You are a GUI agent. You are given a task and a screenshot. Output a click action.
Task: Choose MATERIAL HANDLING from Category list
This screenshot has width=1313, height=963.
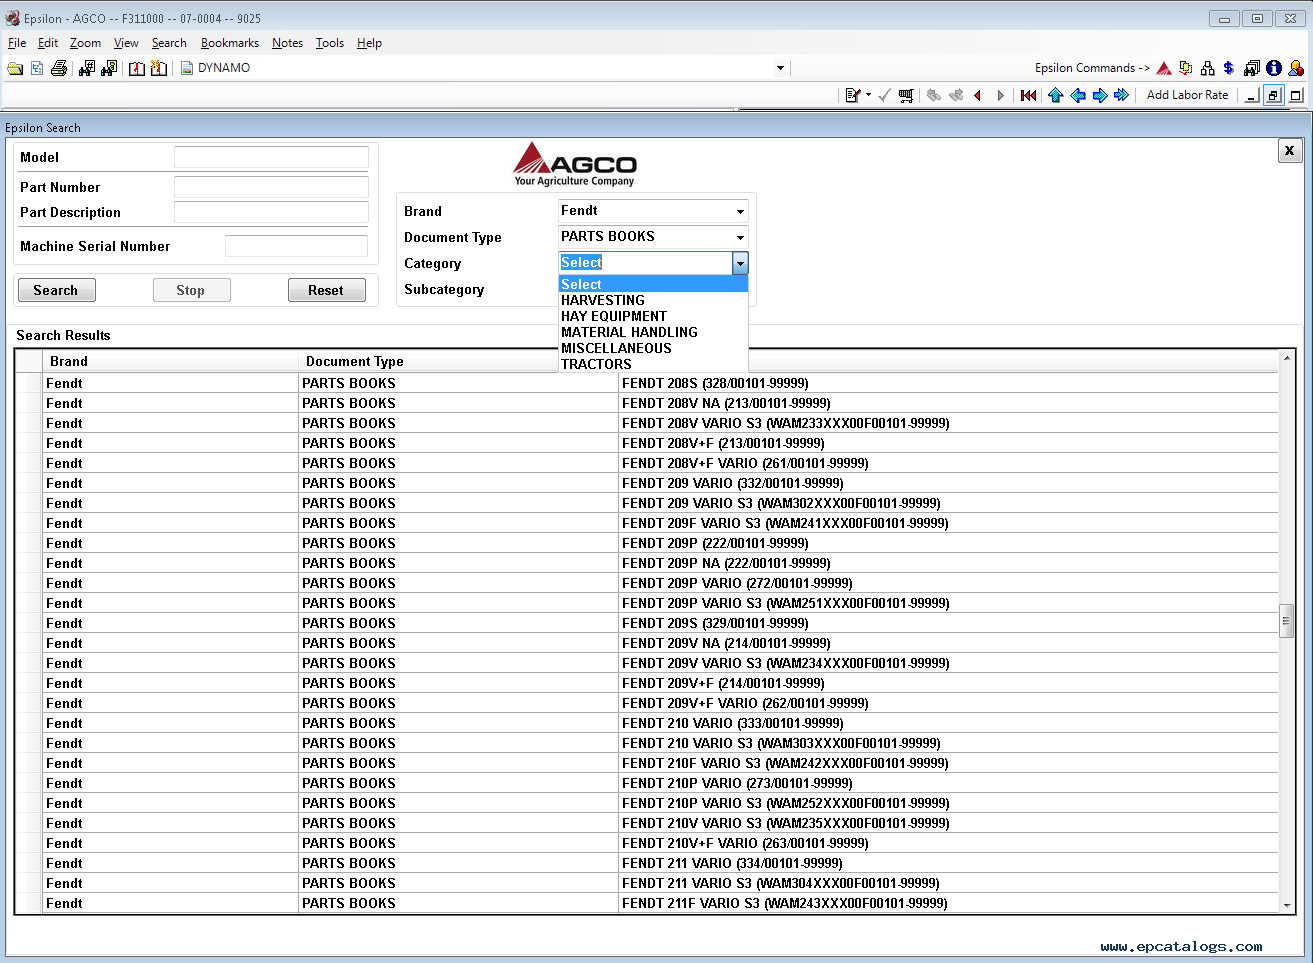tap(653, 332)
